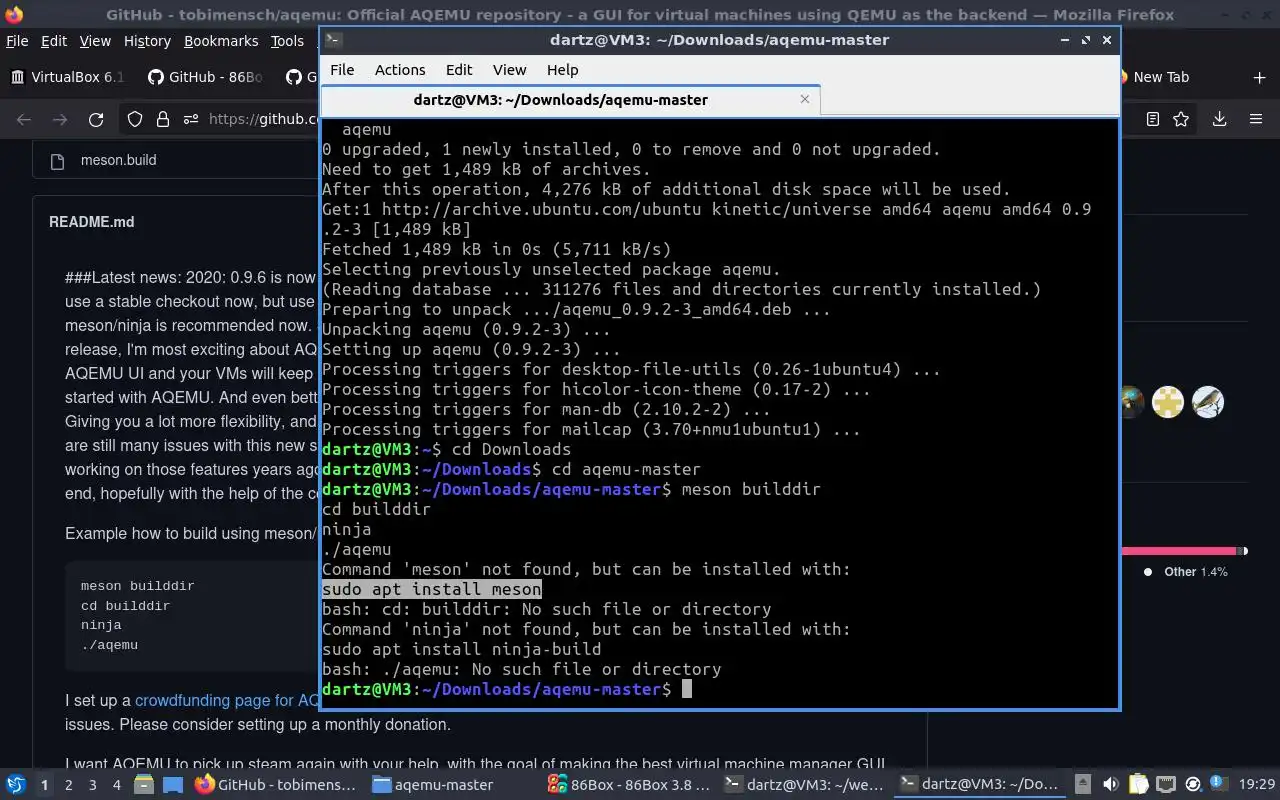This screenshot has width=1280, height=800.
Task: Open the crowdfunding page link
Action: click(227, 700)
